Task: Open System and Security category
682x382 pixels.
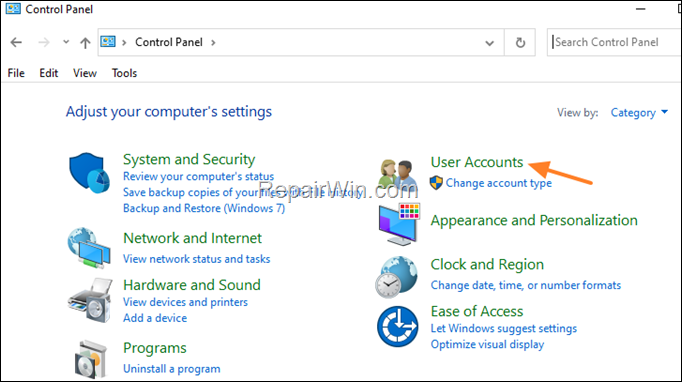Action: (189, 159)
